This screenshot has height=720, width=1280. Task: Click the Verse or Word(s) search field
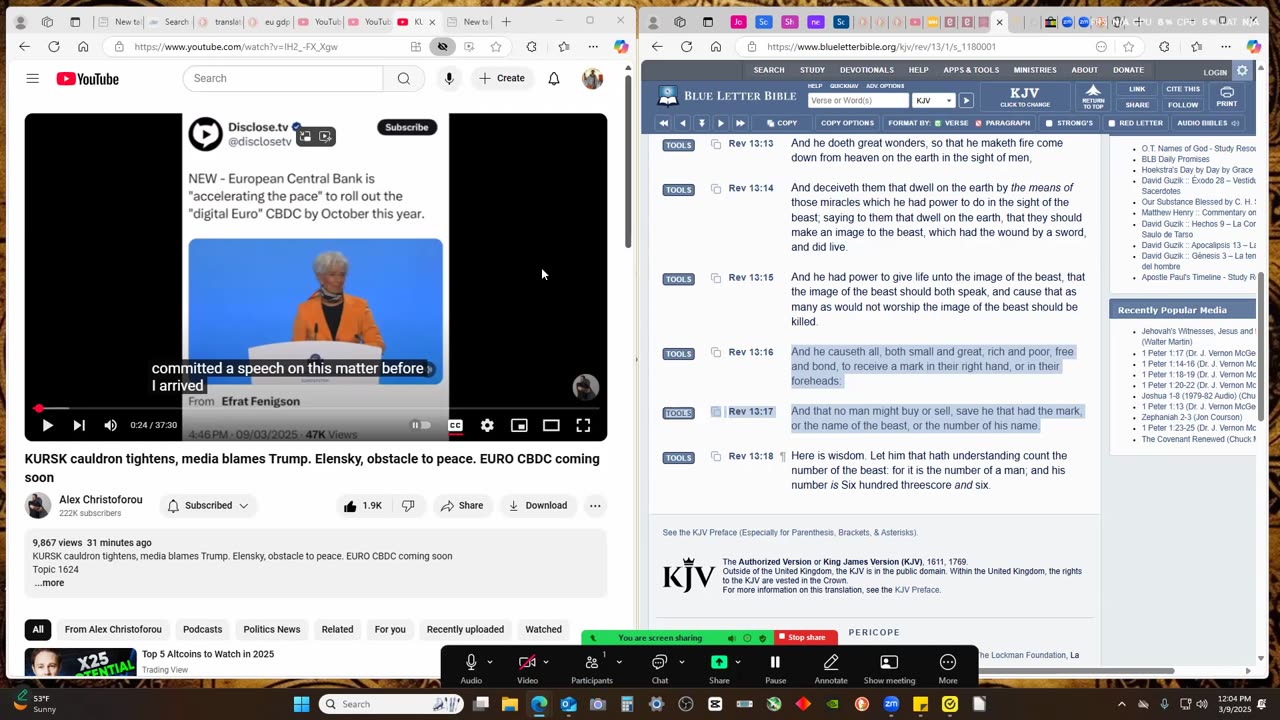[x=858, y=100]
